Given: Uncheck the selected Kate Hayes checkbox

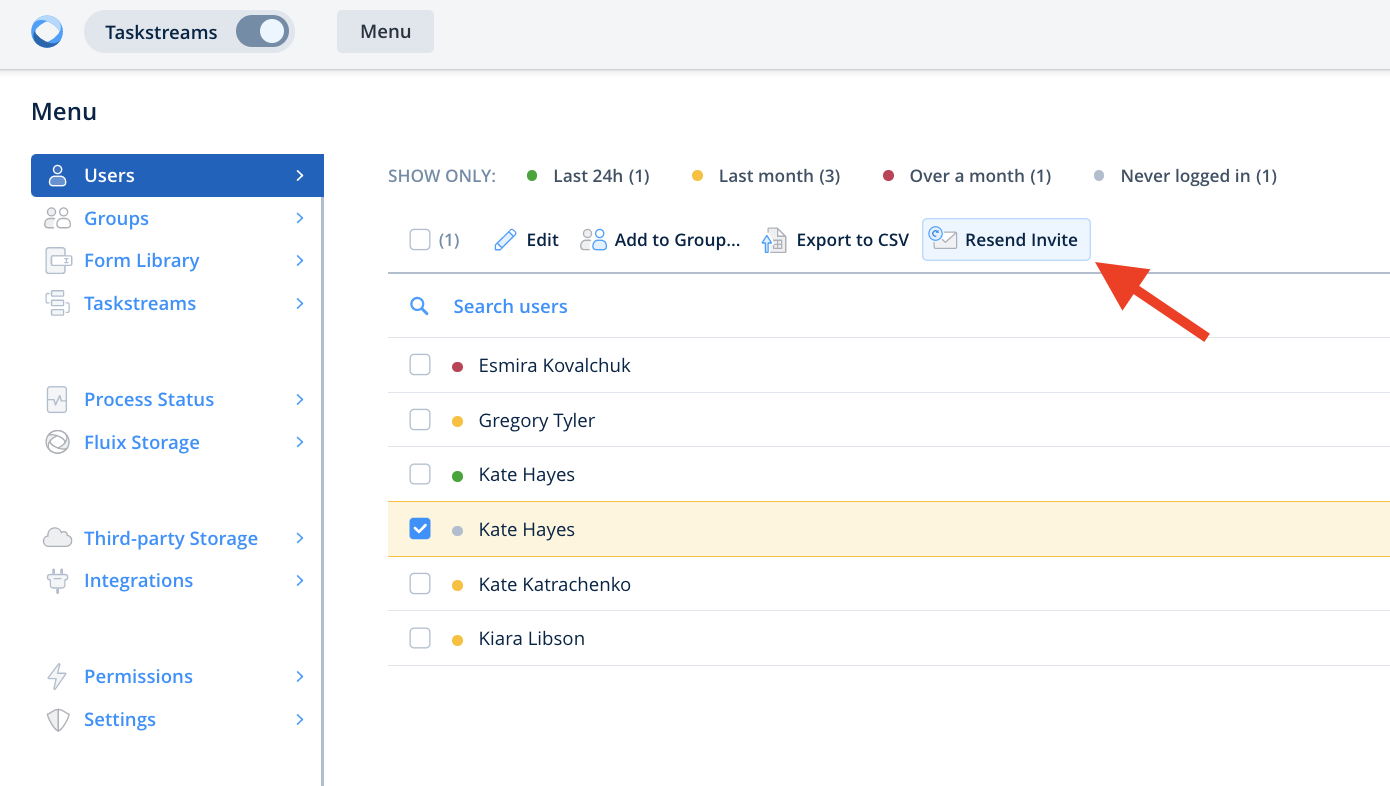Looking at the screenshot, I should (x=420, y=529).
